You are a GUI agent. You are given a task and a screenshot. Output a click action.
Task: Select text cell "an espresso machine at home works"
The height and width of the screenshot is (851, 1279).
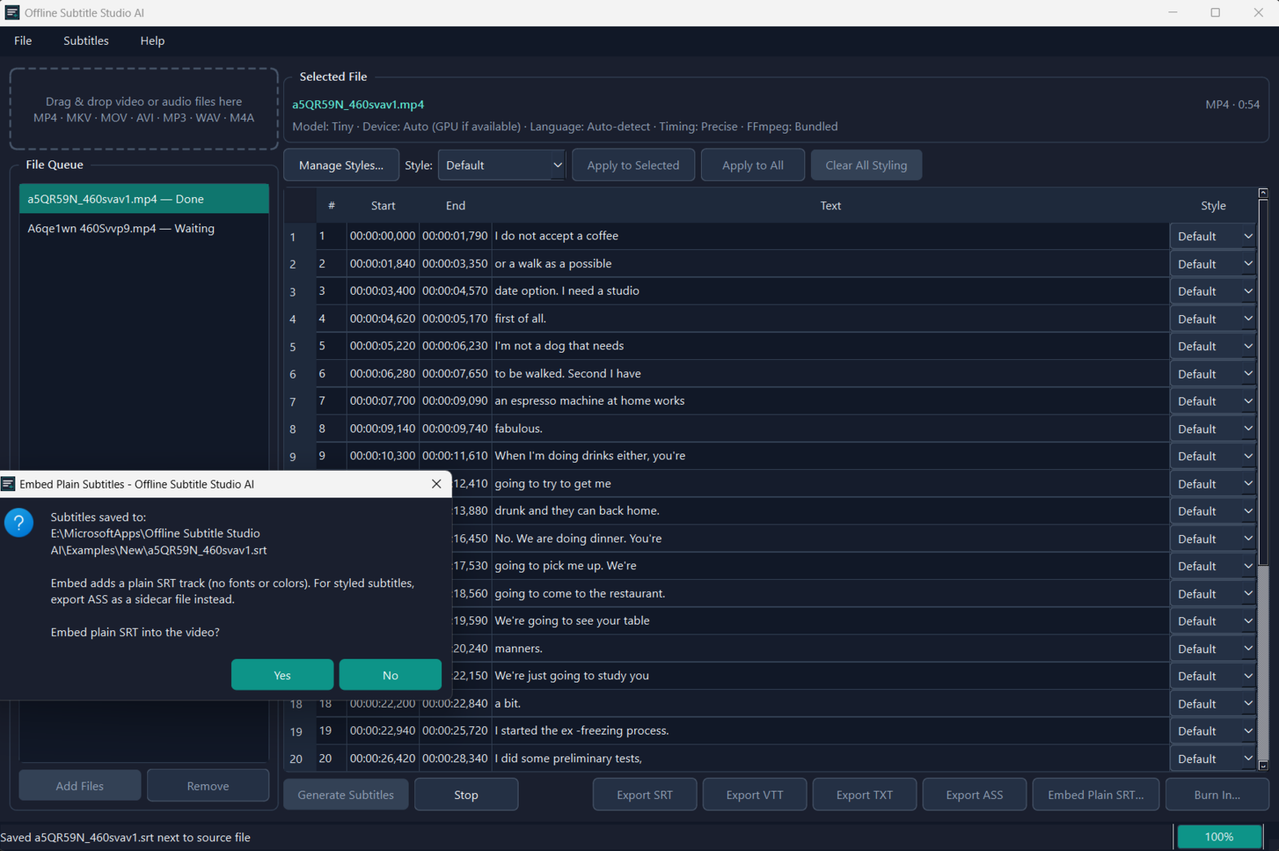[x=830, y=401]
